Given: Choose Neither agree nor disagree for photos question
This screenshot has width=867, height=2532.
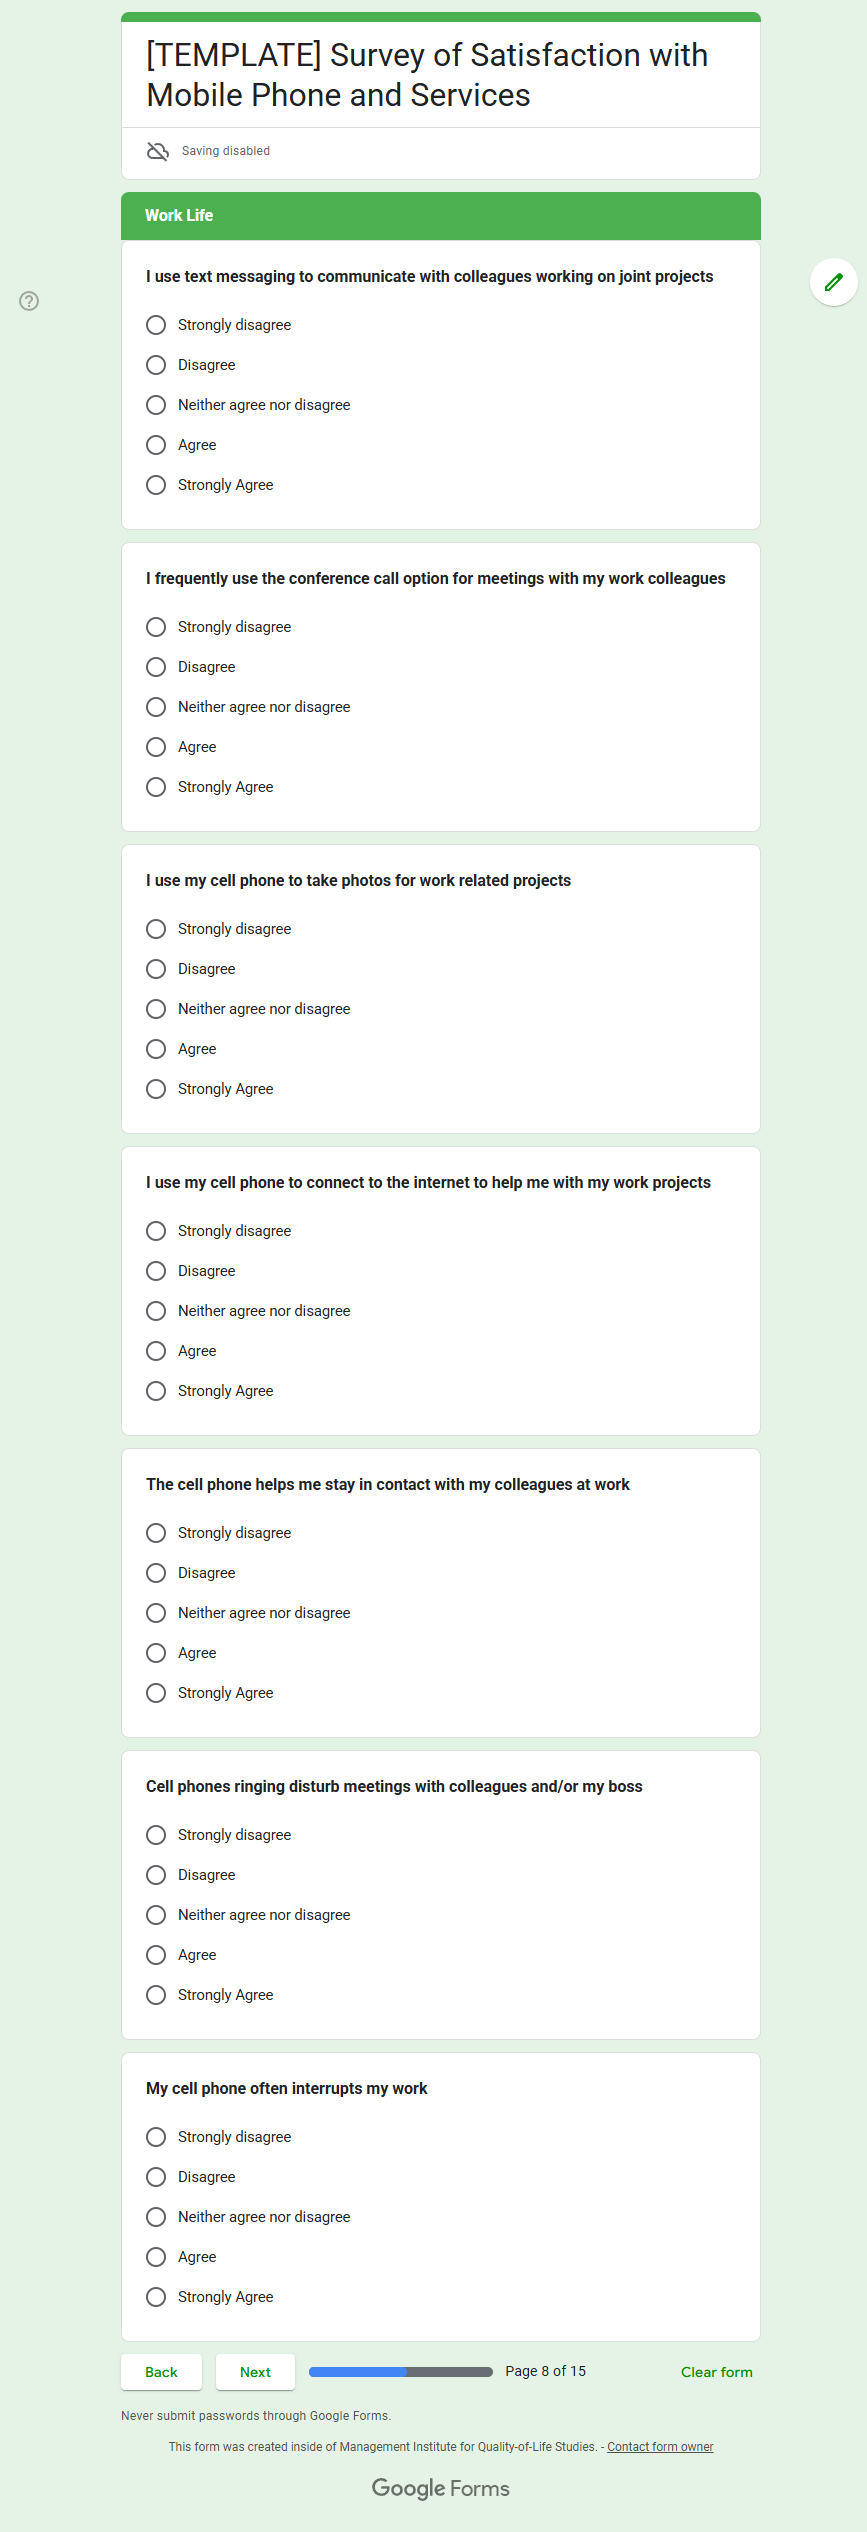Looking at the screenshot, I should pos(156,1009).
